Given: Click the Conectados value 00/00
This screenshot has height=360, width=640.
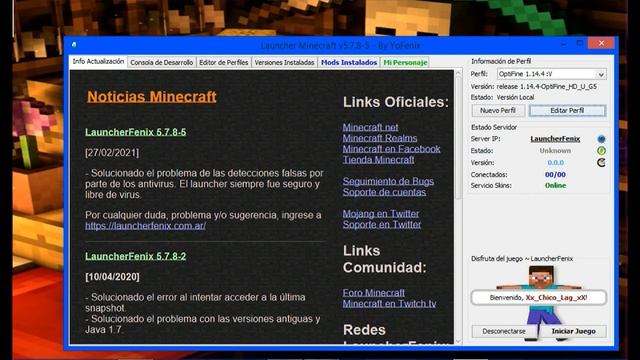Looking at the screenshot, I should [x=555, y=175].
